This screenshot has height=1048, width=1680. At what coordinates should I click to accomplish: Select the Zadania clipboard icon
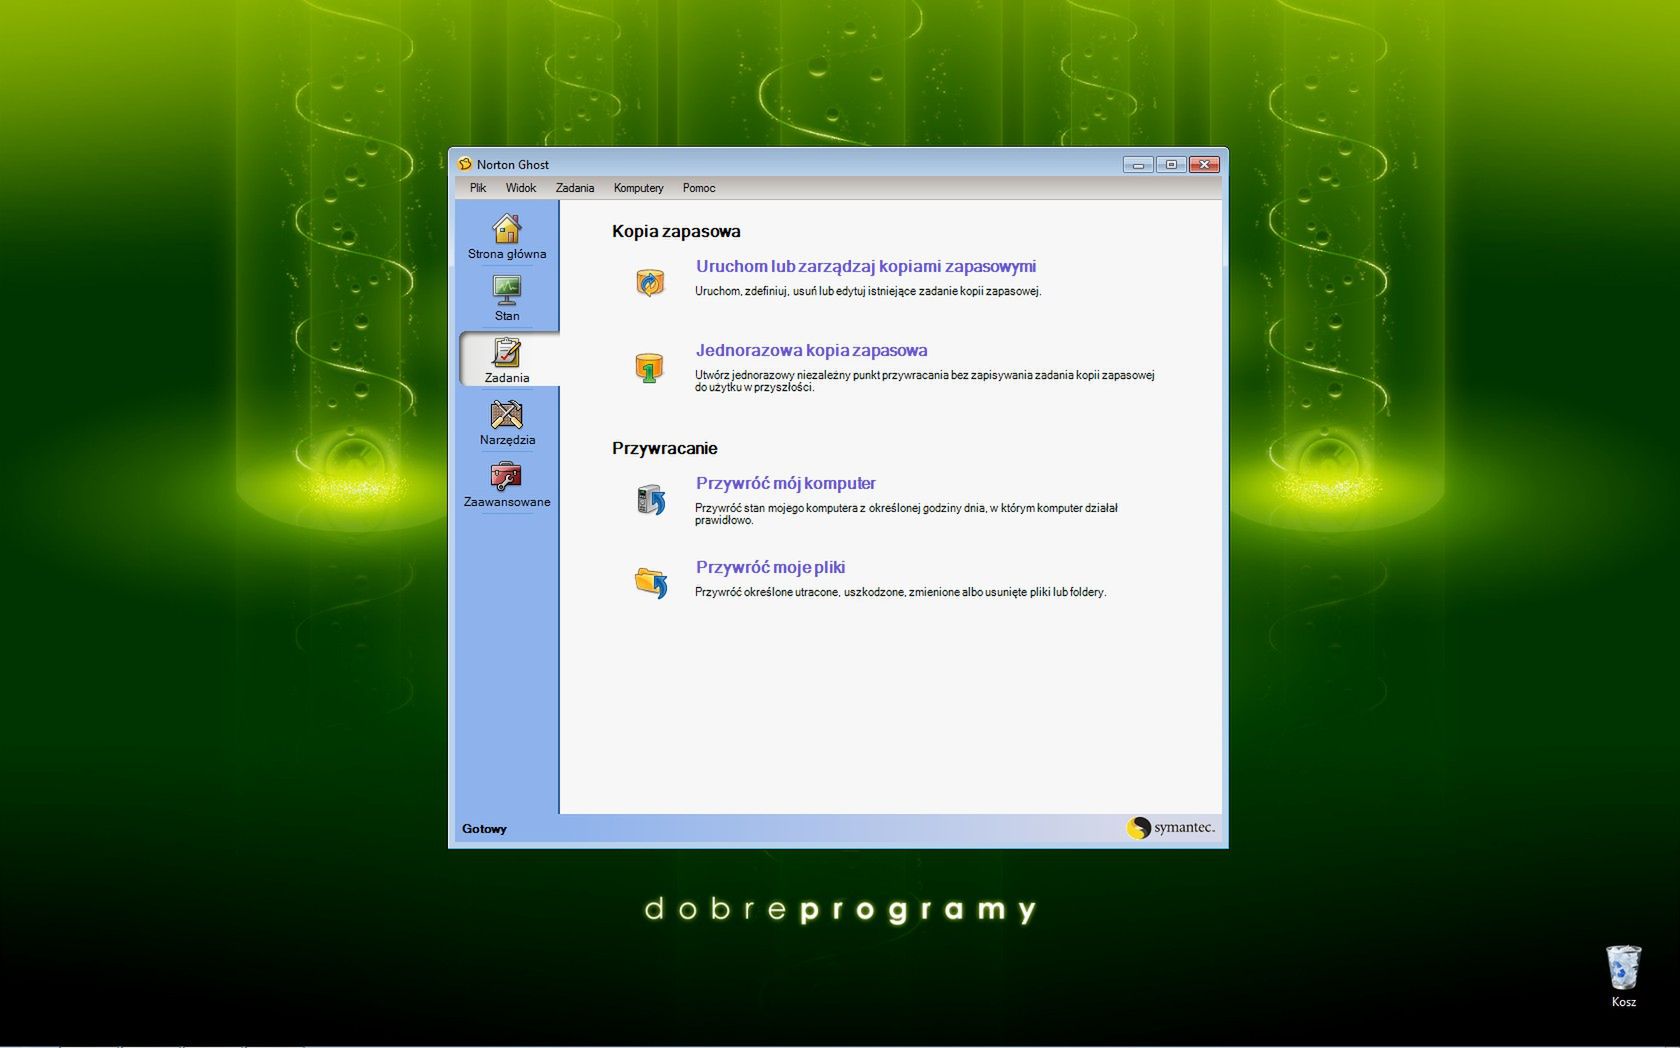point(507,352)
